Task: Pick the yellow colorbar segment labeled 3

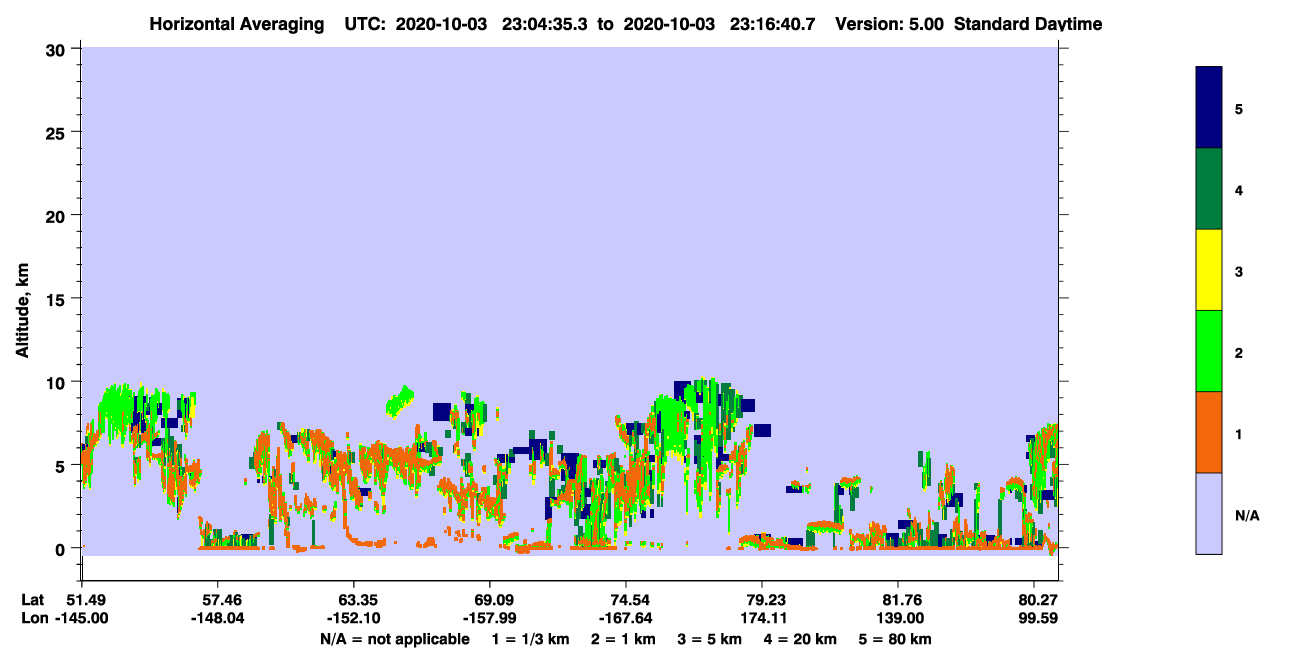Action: (1209, 270)
